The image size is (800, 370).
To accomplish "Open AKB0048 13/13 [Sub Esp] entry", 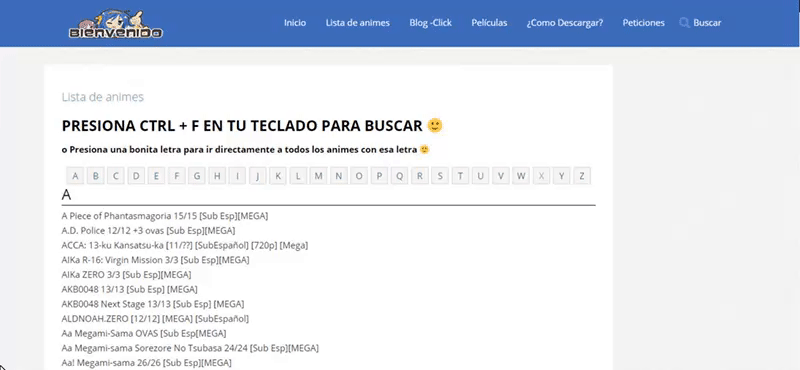I will click(x=130, y=289).
